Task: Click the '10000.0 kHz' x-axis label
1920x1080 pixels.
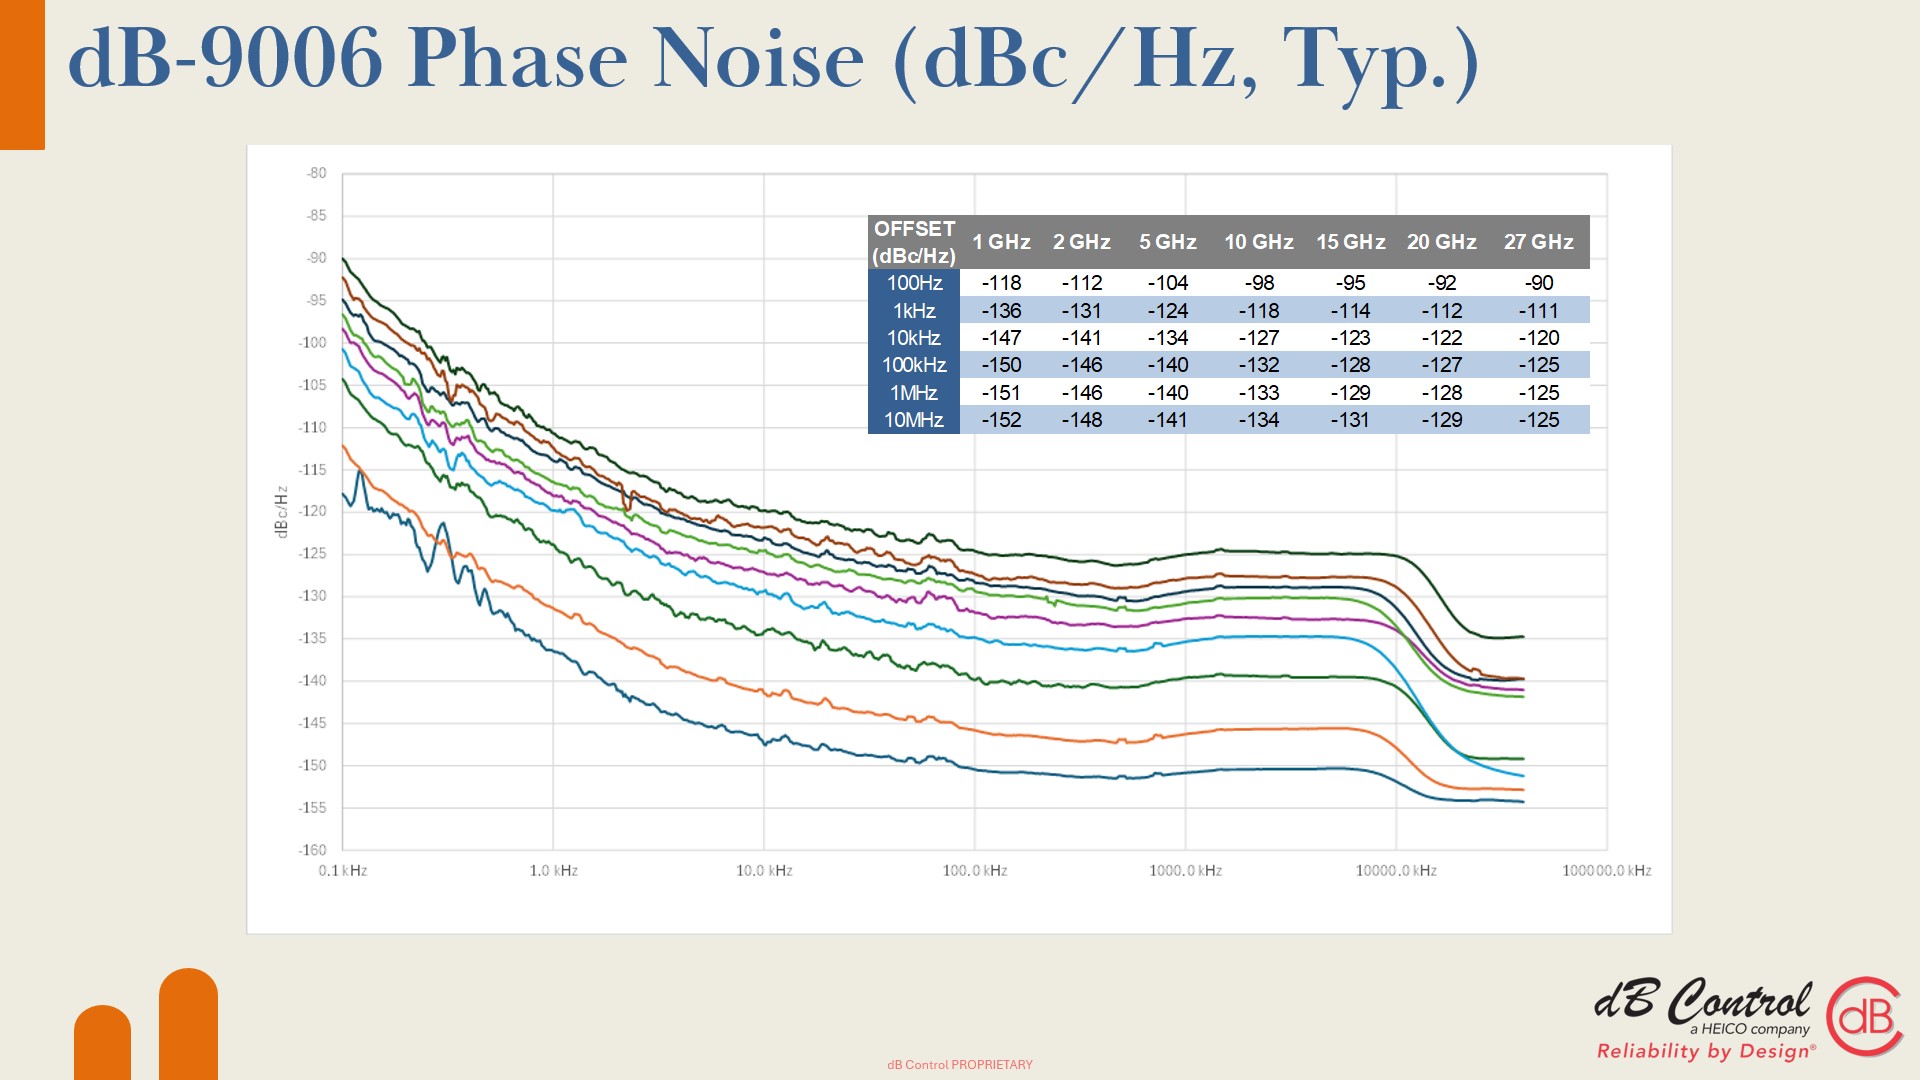Action: 1396,871
